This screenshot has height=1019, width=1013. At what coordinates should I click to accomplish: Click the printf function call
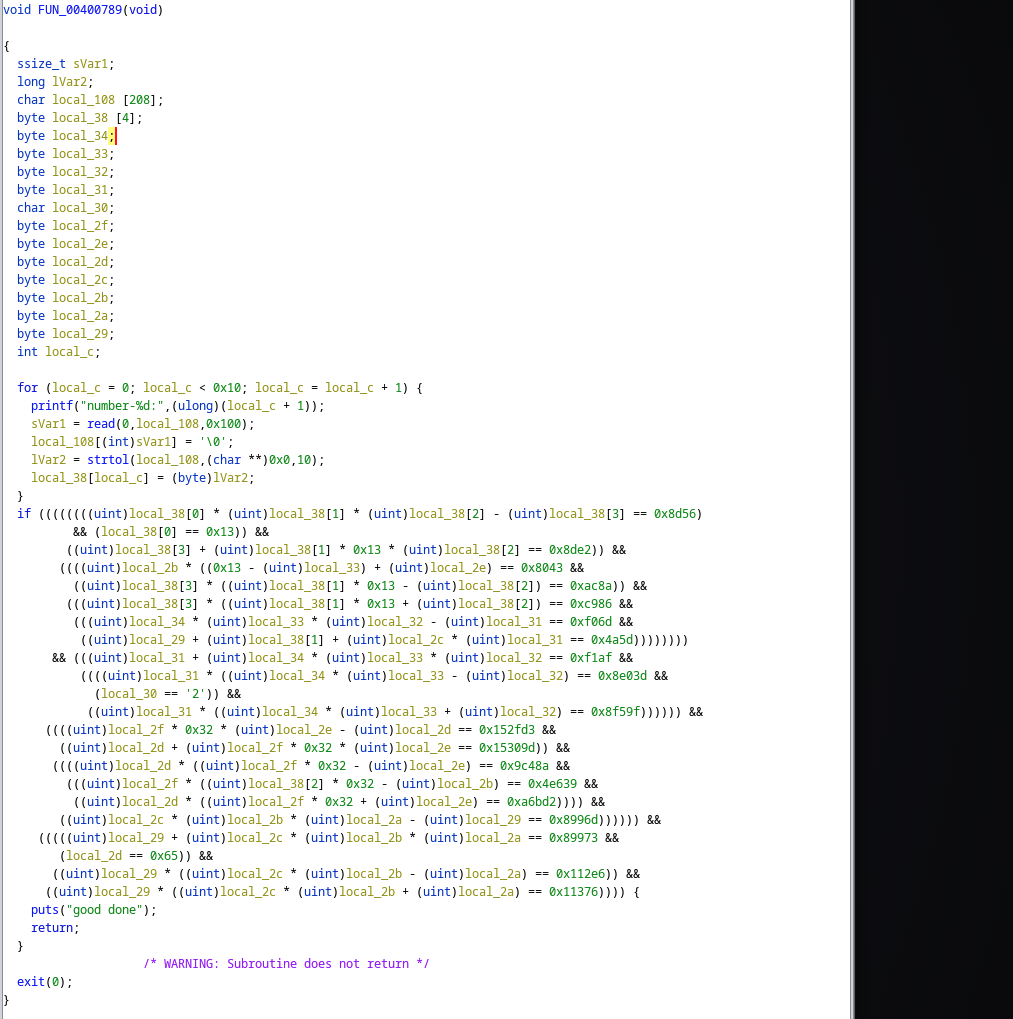pos(52,406)
